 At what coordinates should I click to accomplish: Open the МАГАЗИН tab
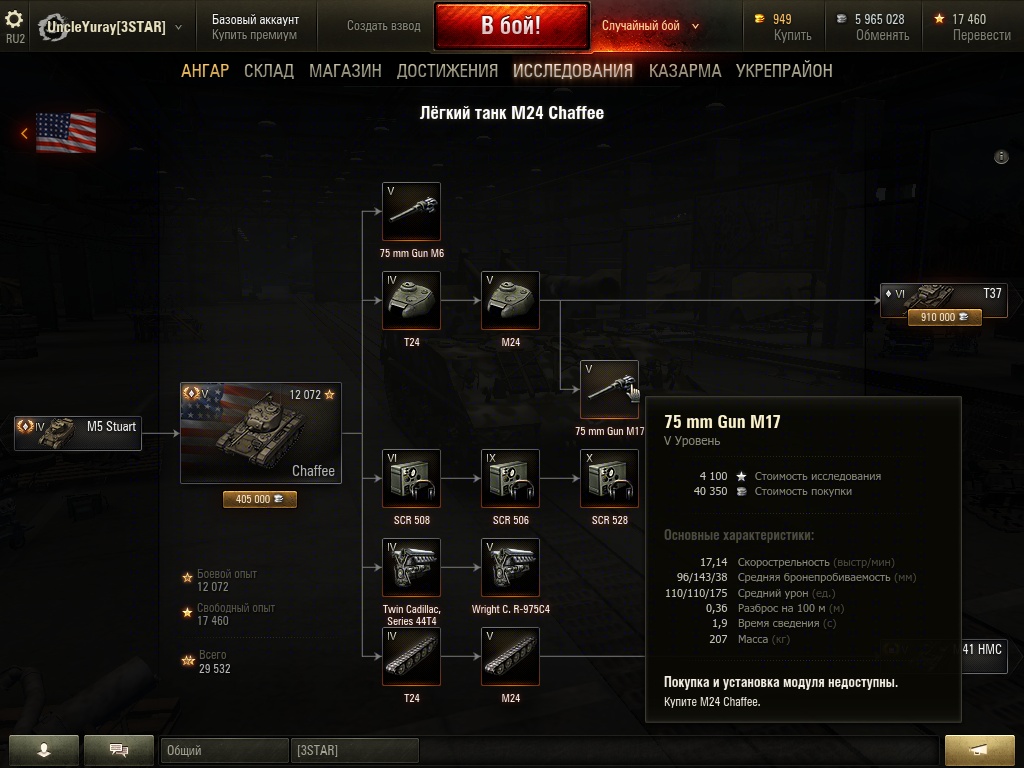pos(345,71)
